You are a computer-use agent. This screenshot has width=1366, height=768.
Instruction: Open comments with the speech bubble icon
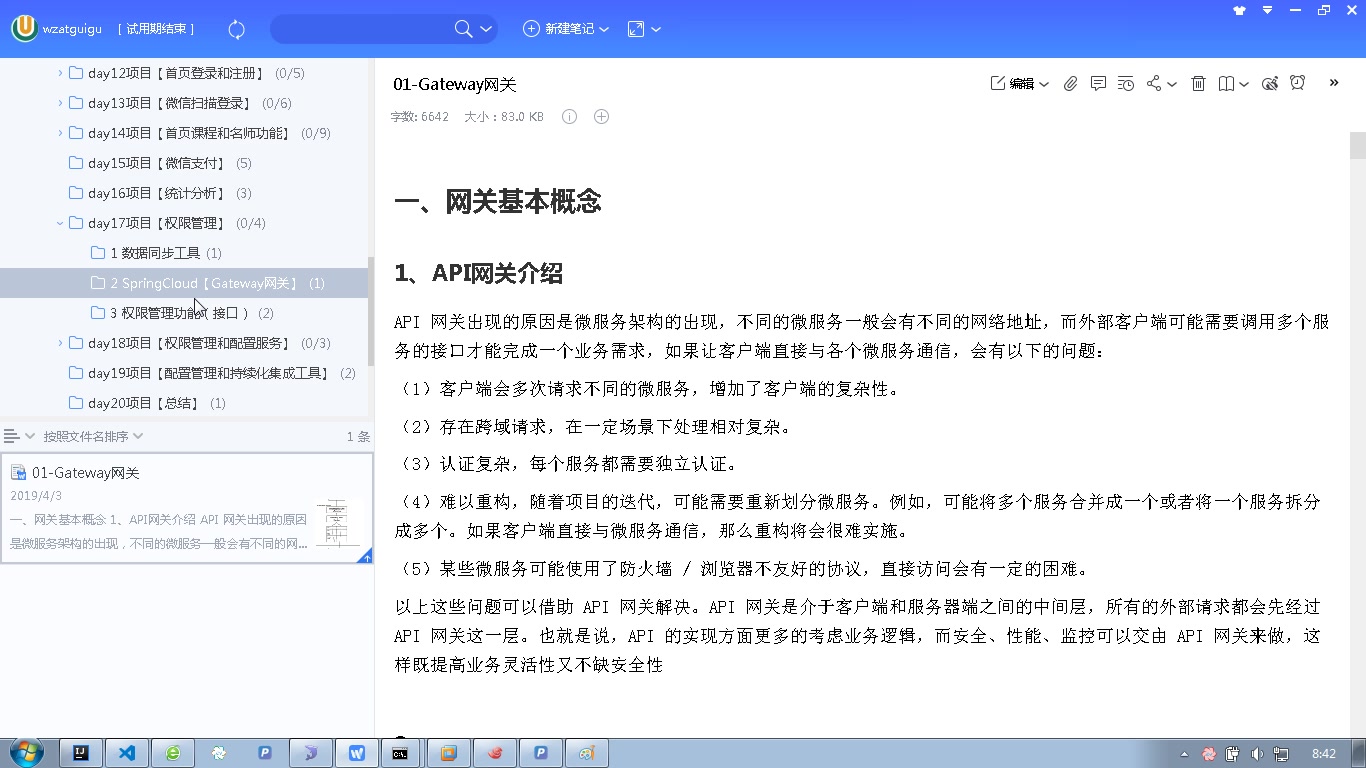point(1098,84)
